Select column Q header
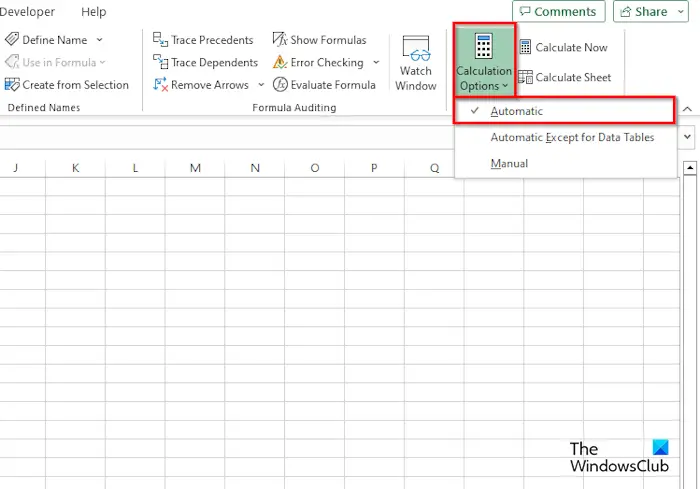The height and width of the screenshot is (489, 700). tap(432, 168)
